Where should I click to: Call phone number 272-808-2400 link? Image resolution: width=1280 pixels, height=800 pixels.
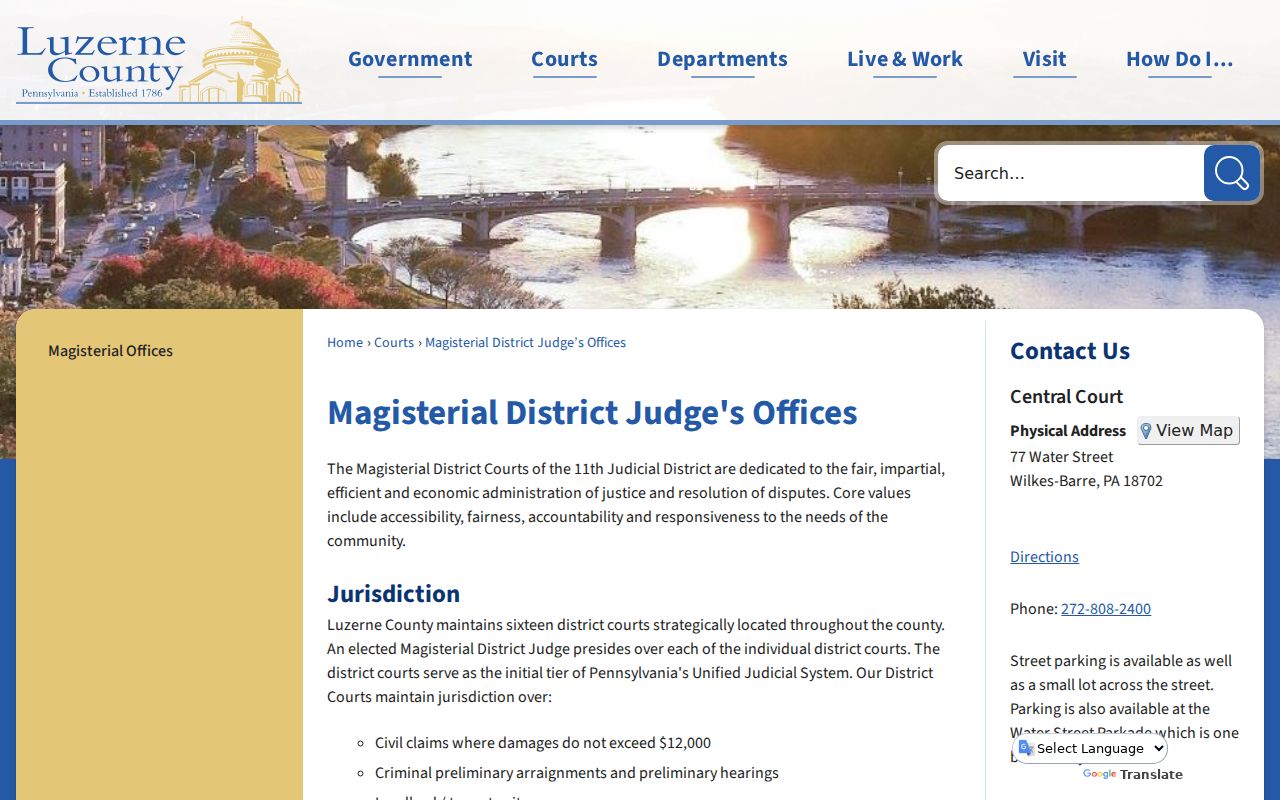pos(1105,609)
